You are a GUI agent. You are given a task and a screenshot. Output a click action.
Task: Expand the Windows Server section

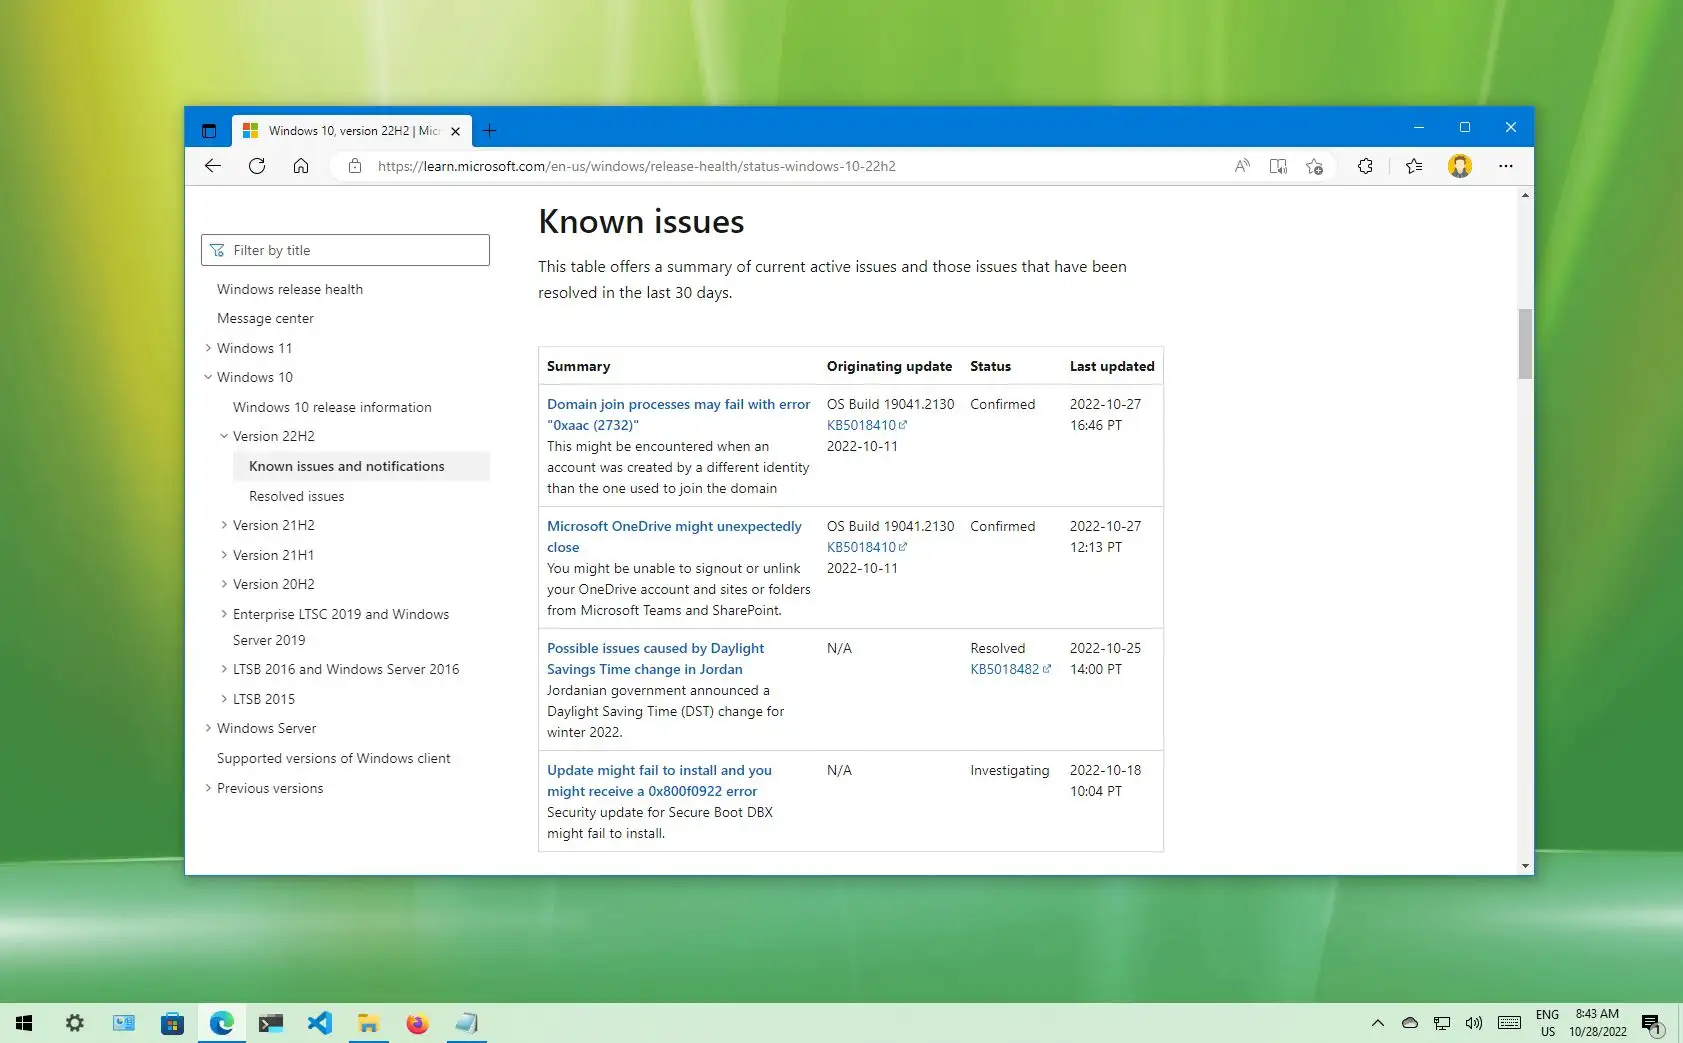pyautogui.click(x=208, y=728)
